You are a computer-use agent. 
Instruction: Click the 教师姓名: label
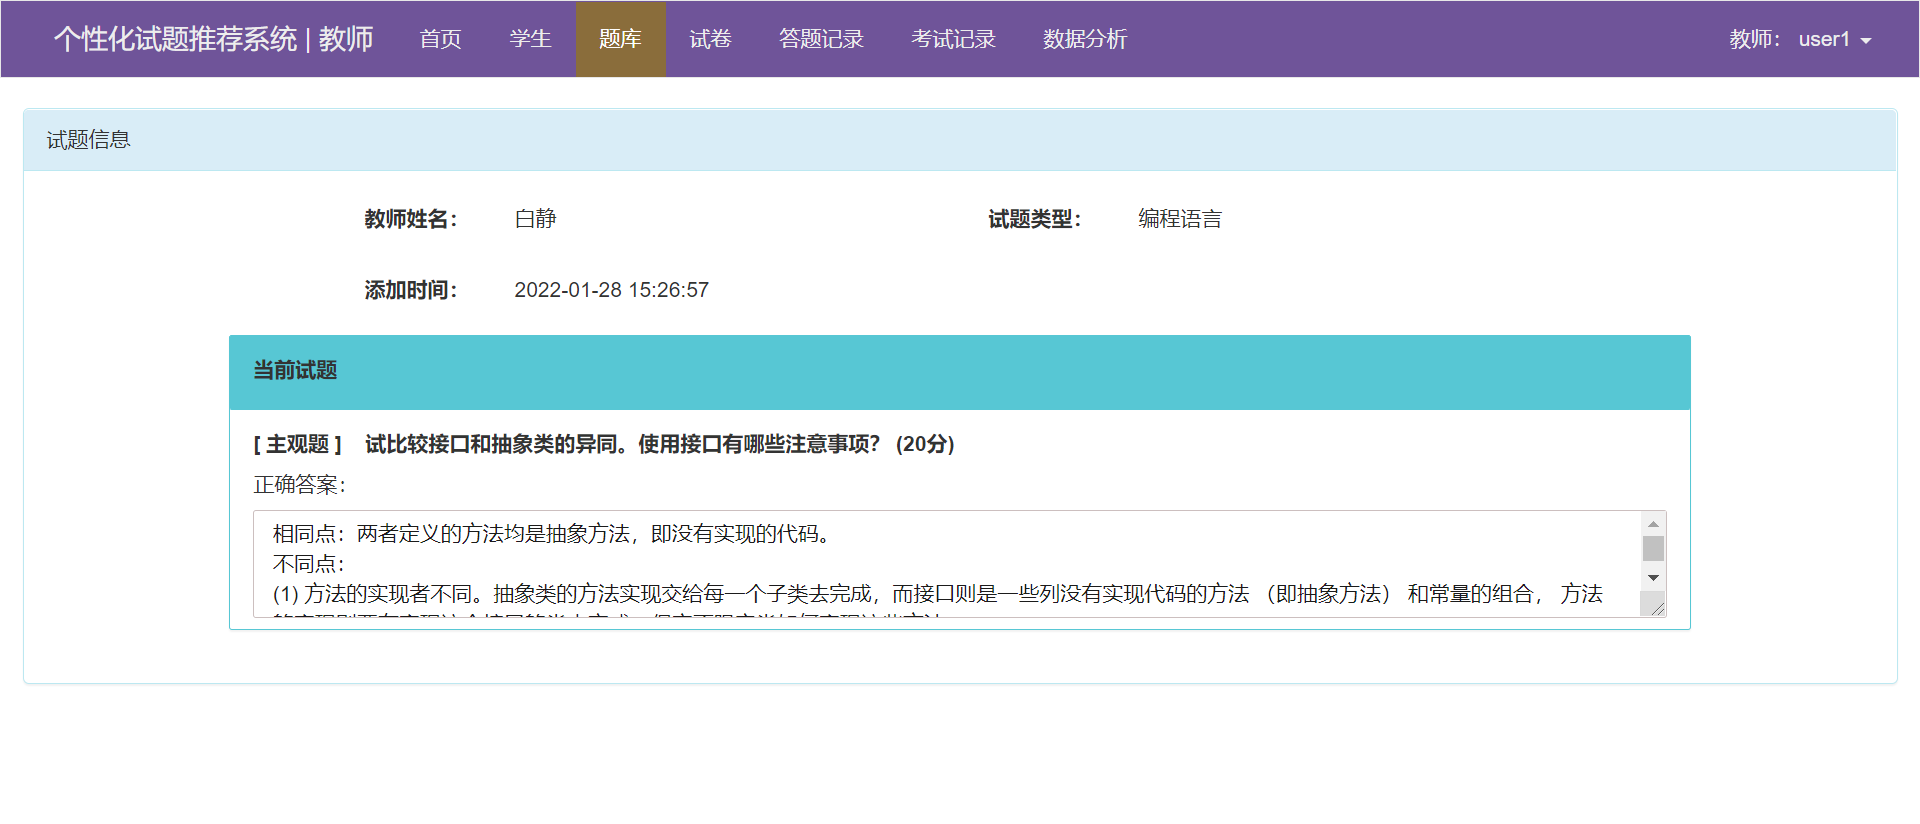pos(410,219)
